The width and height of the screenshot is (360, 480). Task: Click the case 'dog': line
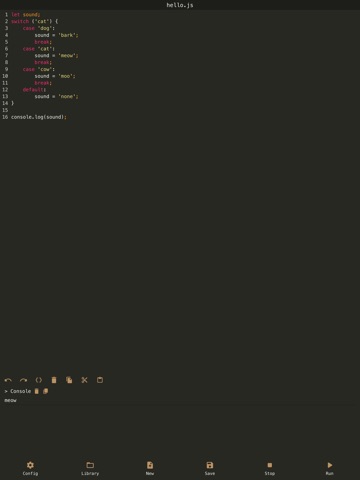[x=39, y=28]
